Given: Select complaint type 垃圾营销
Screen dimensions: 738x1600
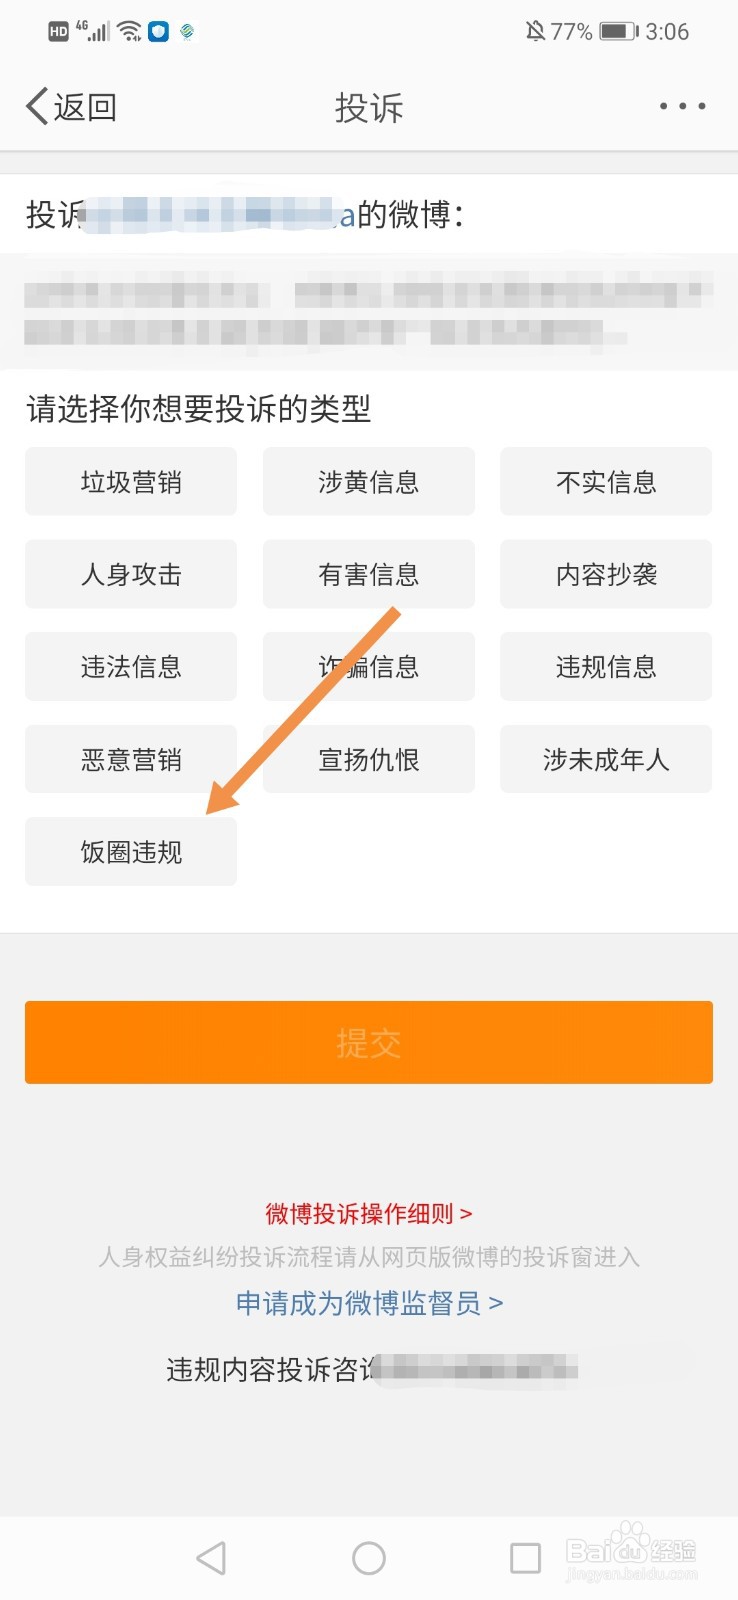Looking at the screenshot, I should (131, 482).
